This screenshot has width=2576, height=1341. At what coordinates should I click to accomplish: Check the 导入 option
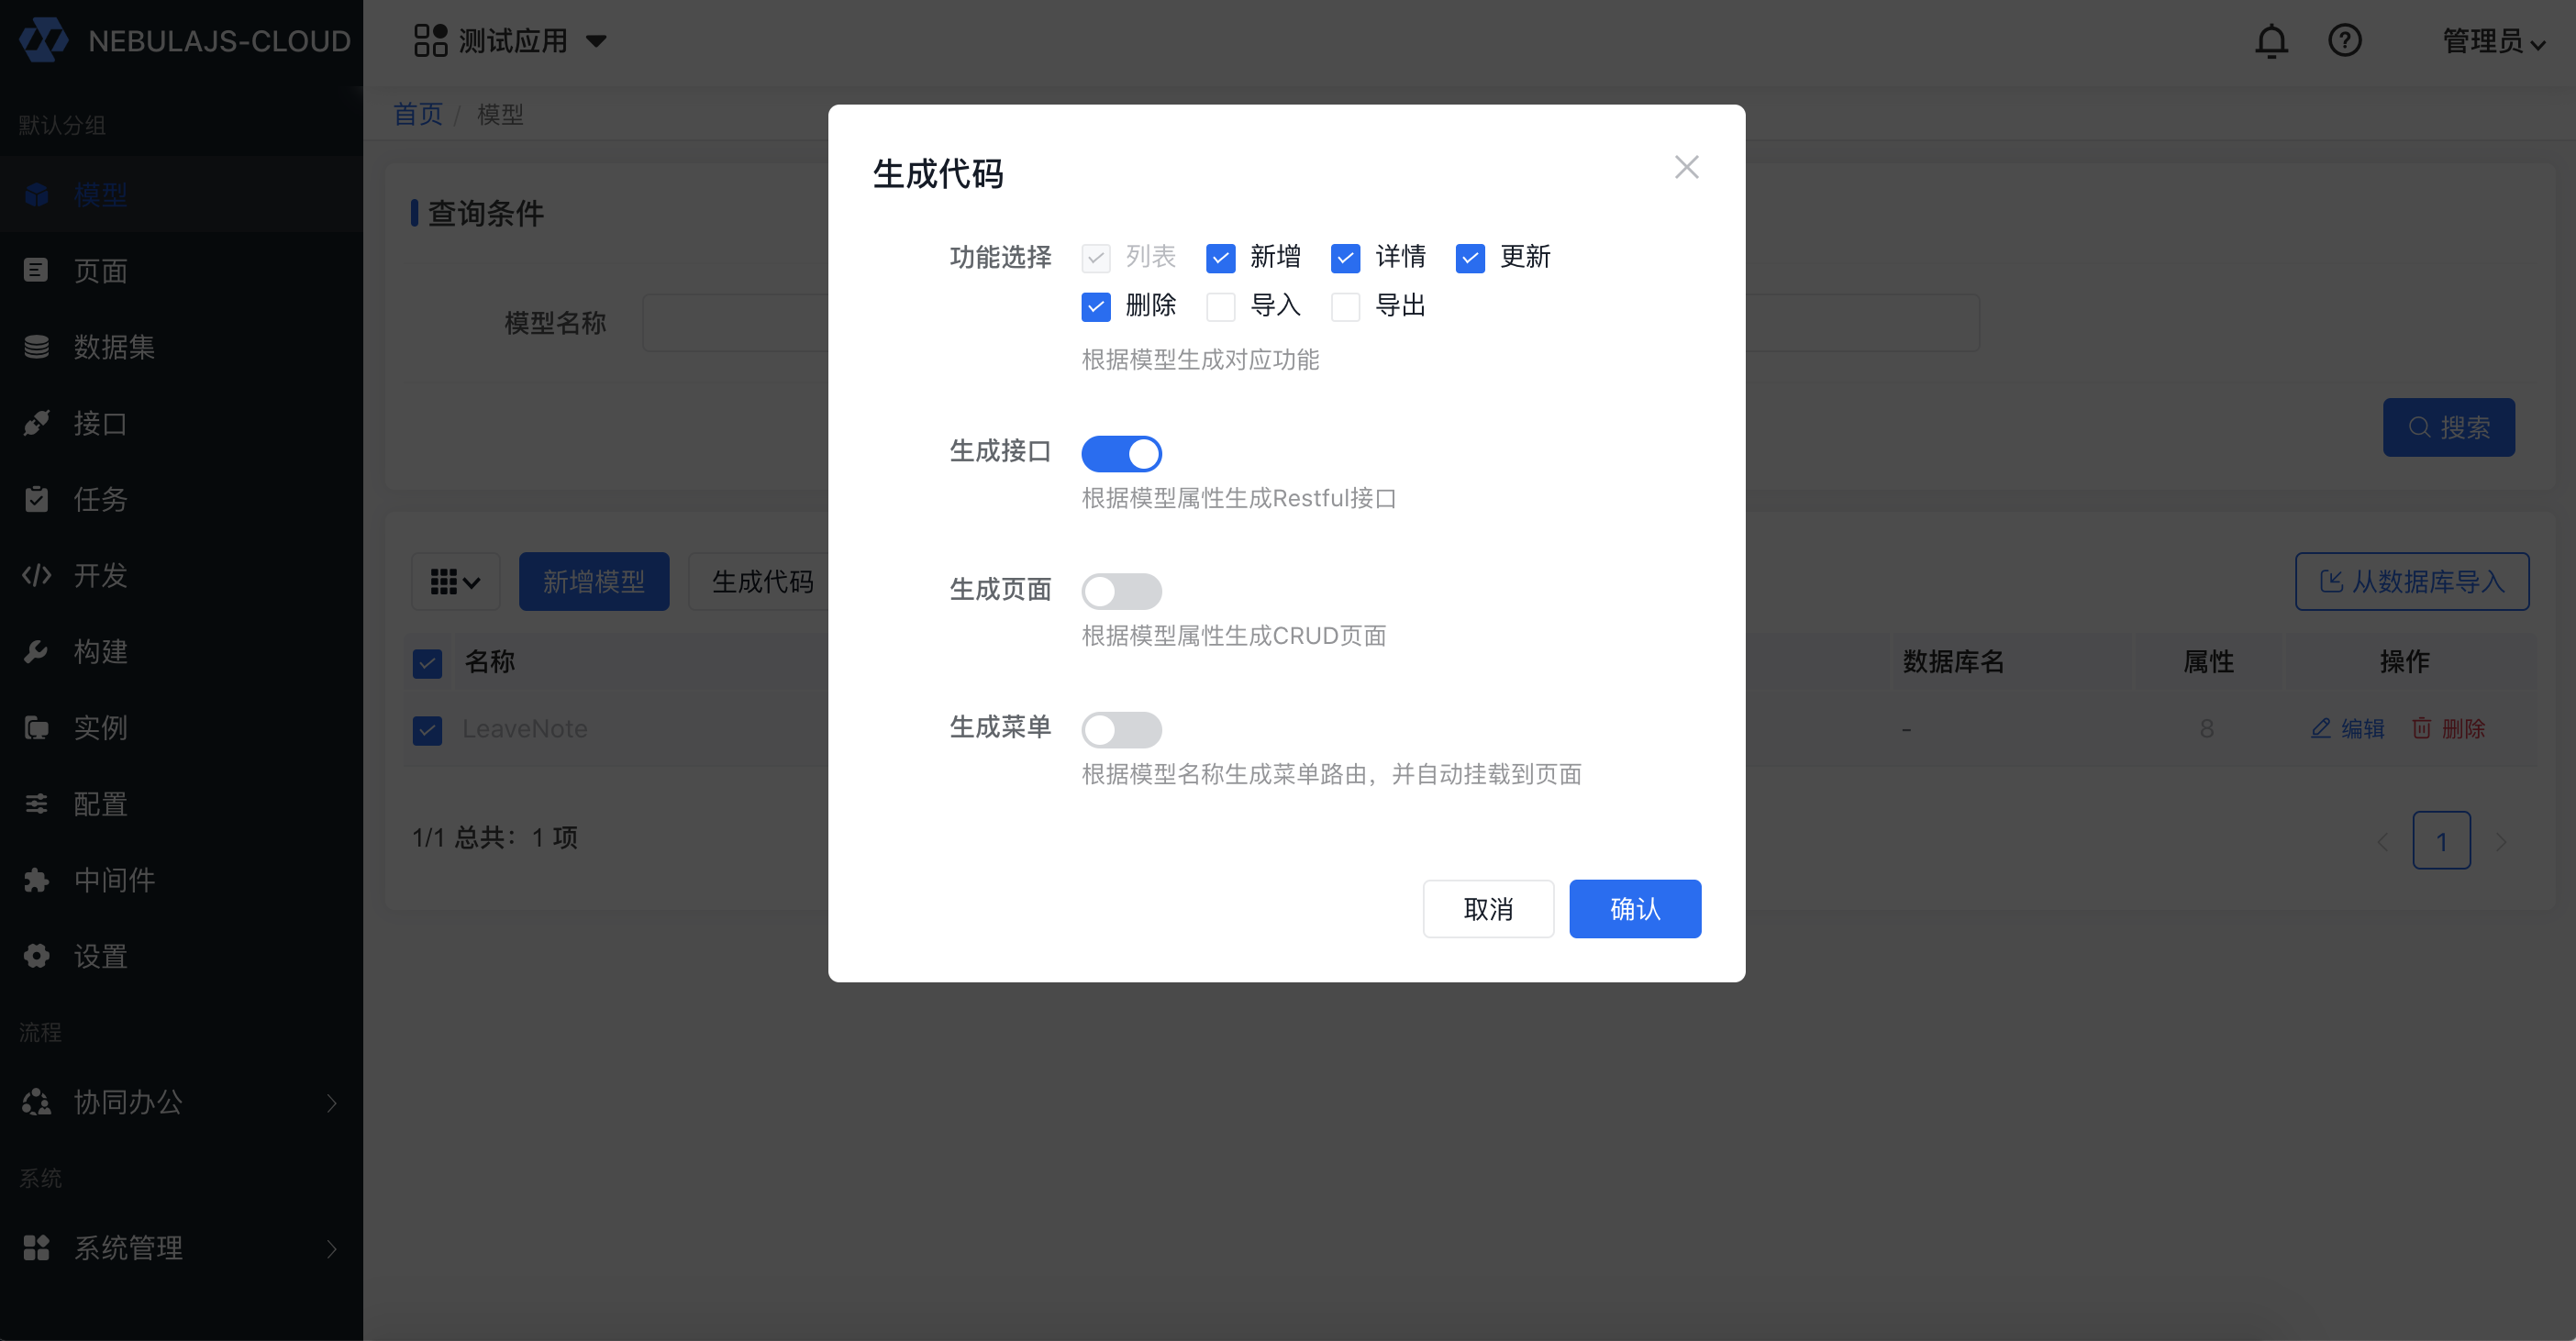(1220, 306)
